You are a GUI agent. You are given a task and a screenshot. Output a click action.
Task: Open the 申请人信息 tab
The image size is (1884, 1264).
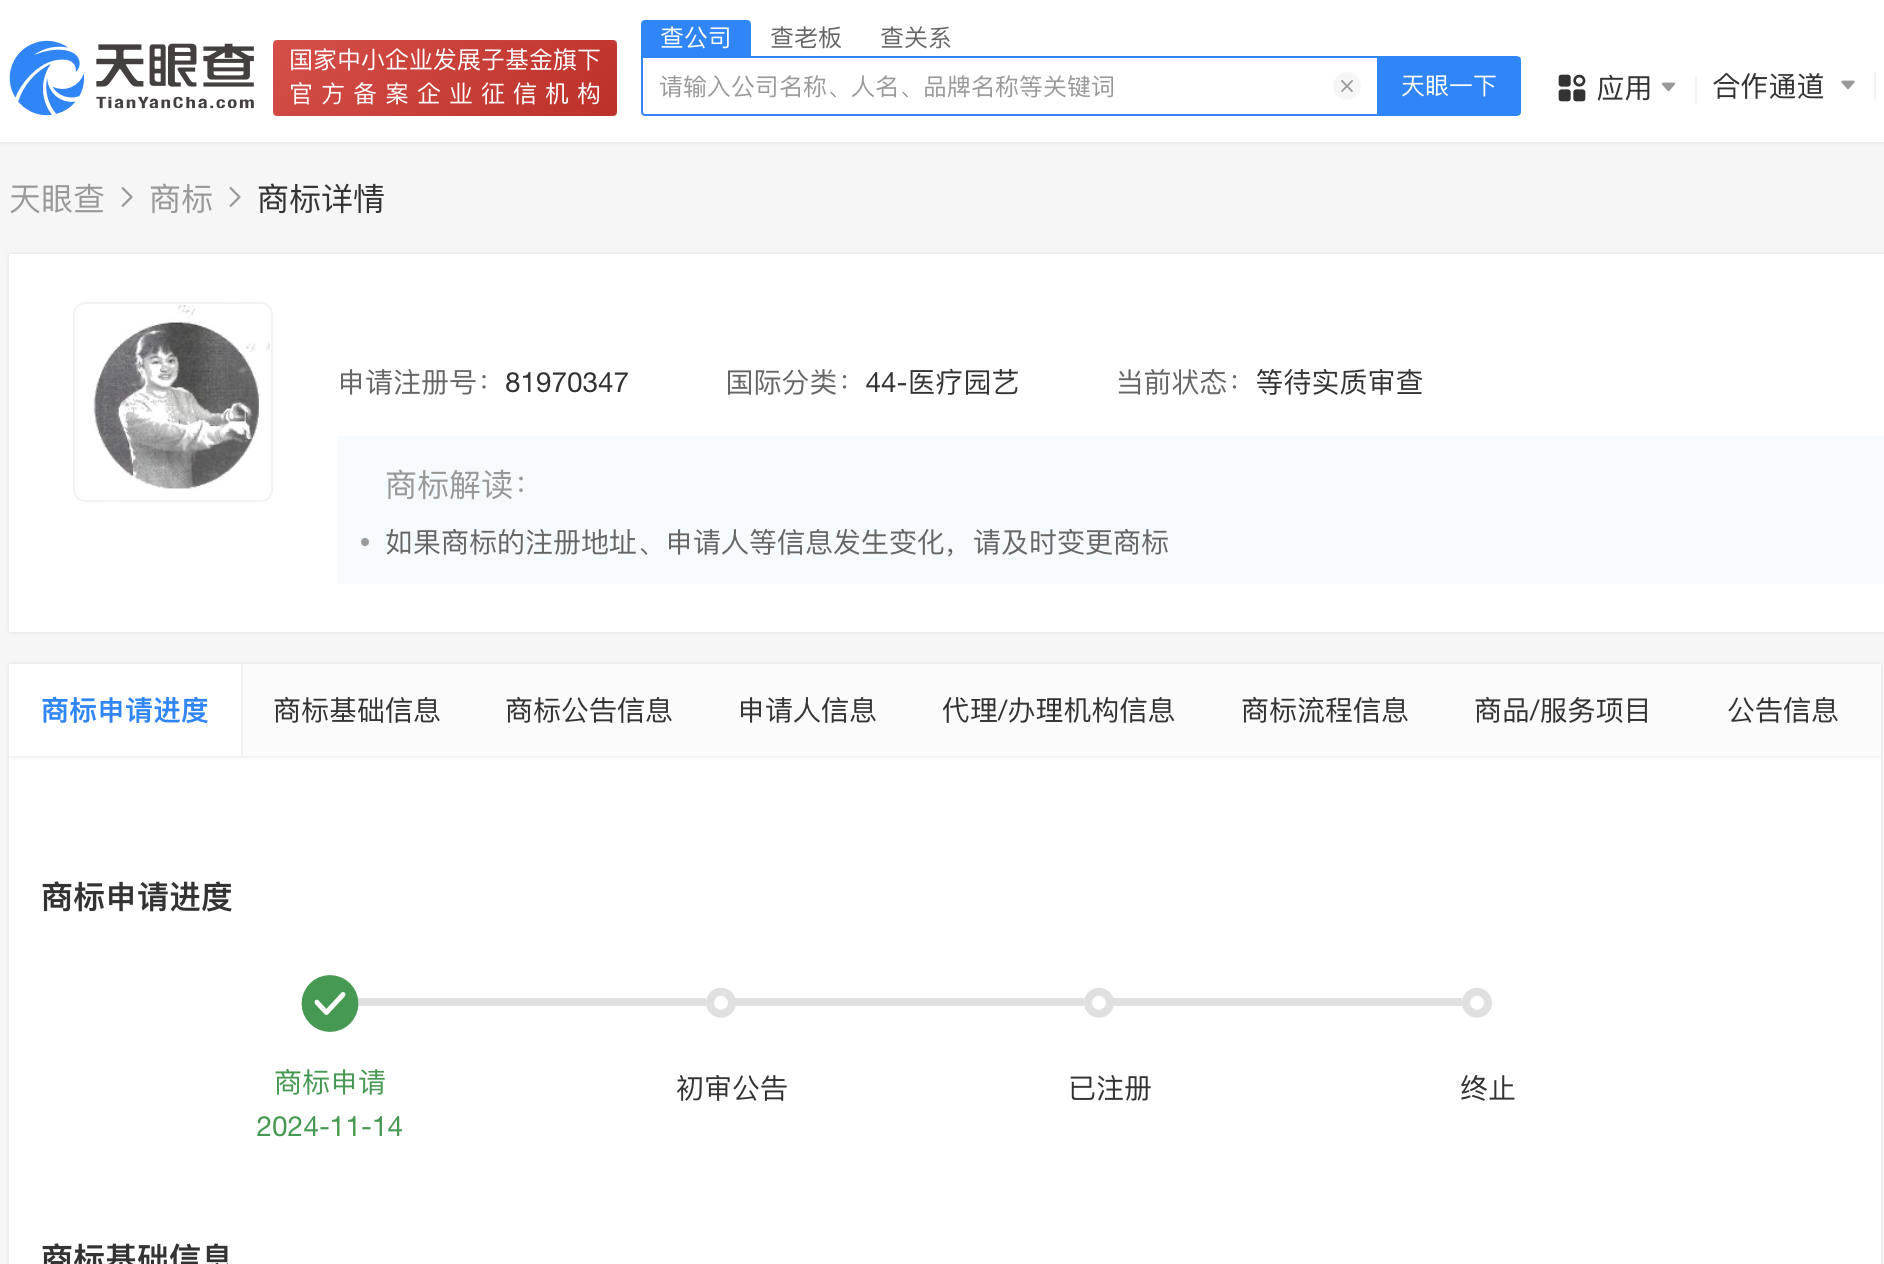[807, 711]
